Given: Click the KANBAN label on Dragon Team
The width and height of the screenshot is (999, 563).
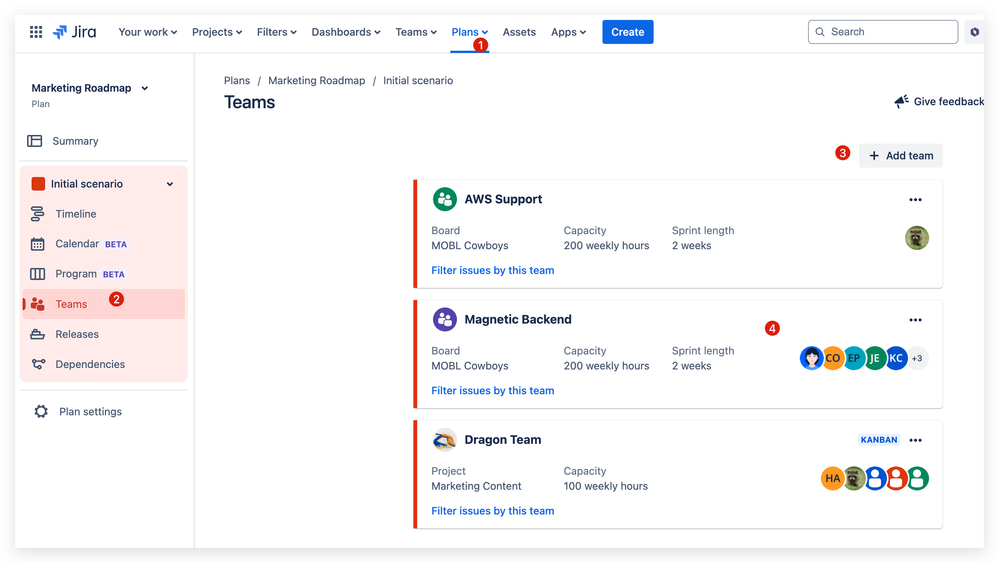Looking at the screenshot, I should click(879, 440).
